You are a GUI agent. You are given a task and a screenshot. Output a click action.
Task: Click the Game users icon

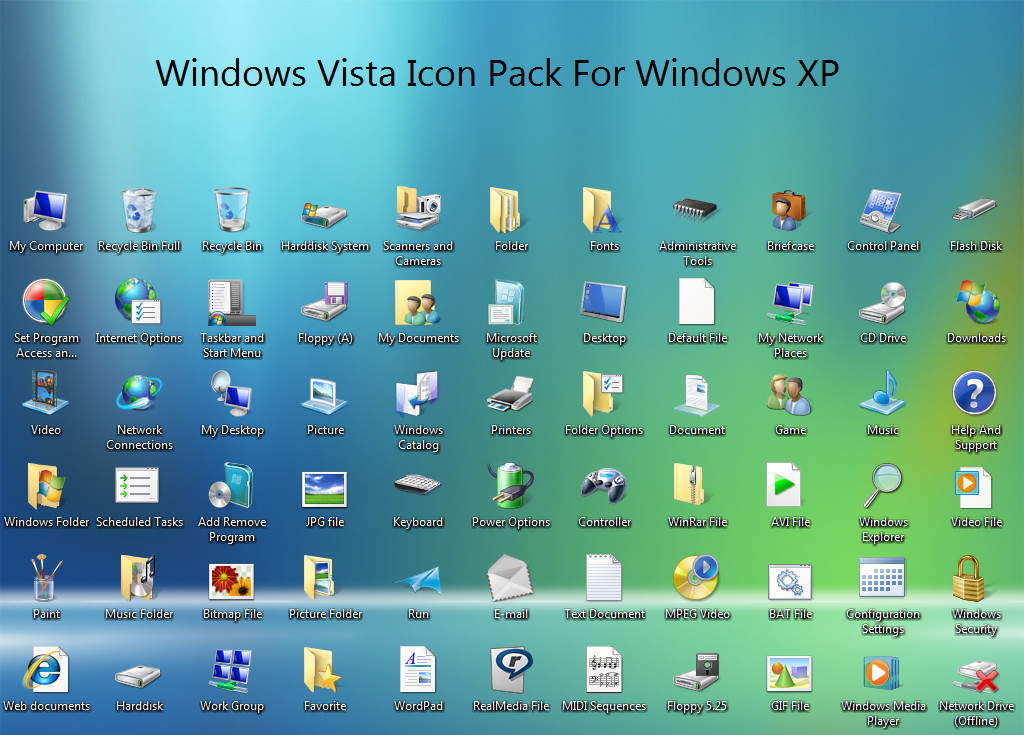790,395
